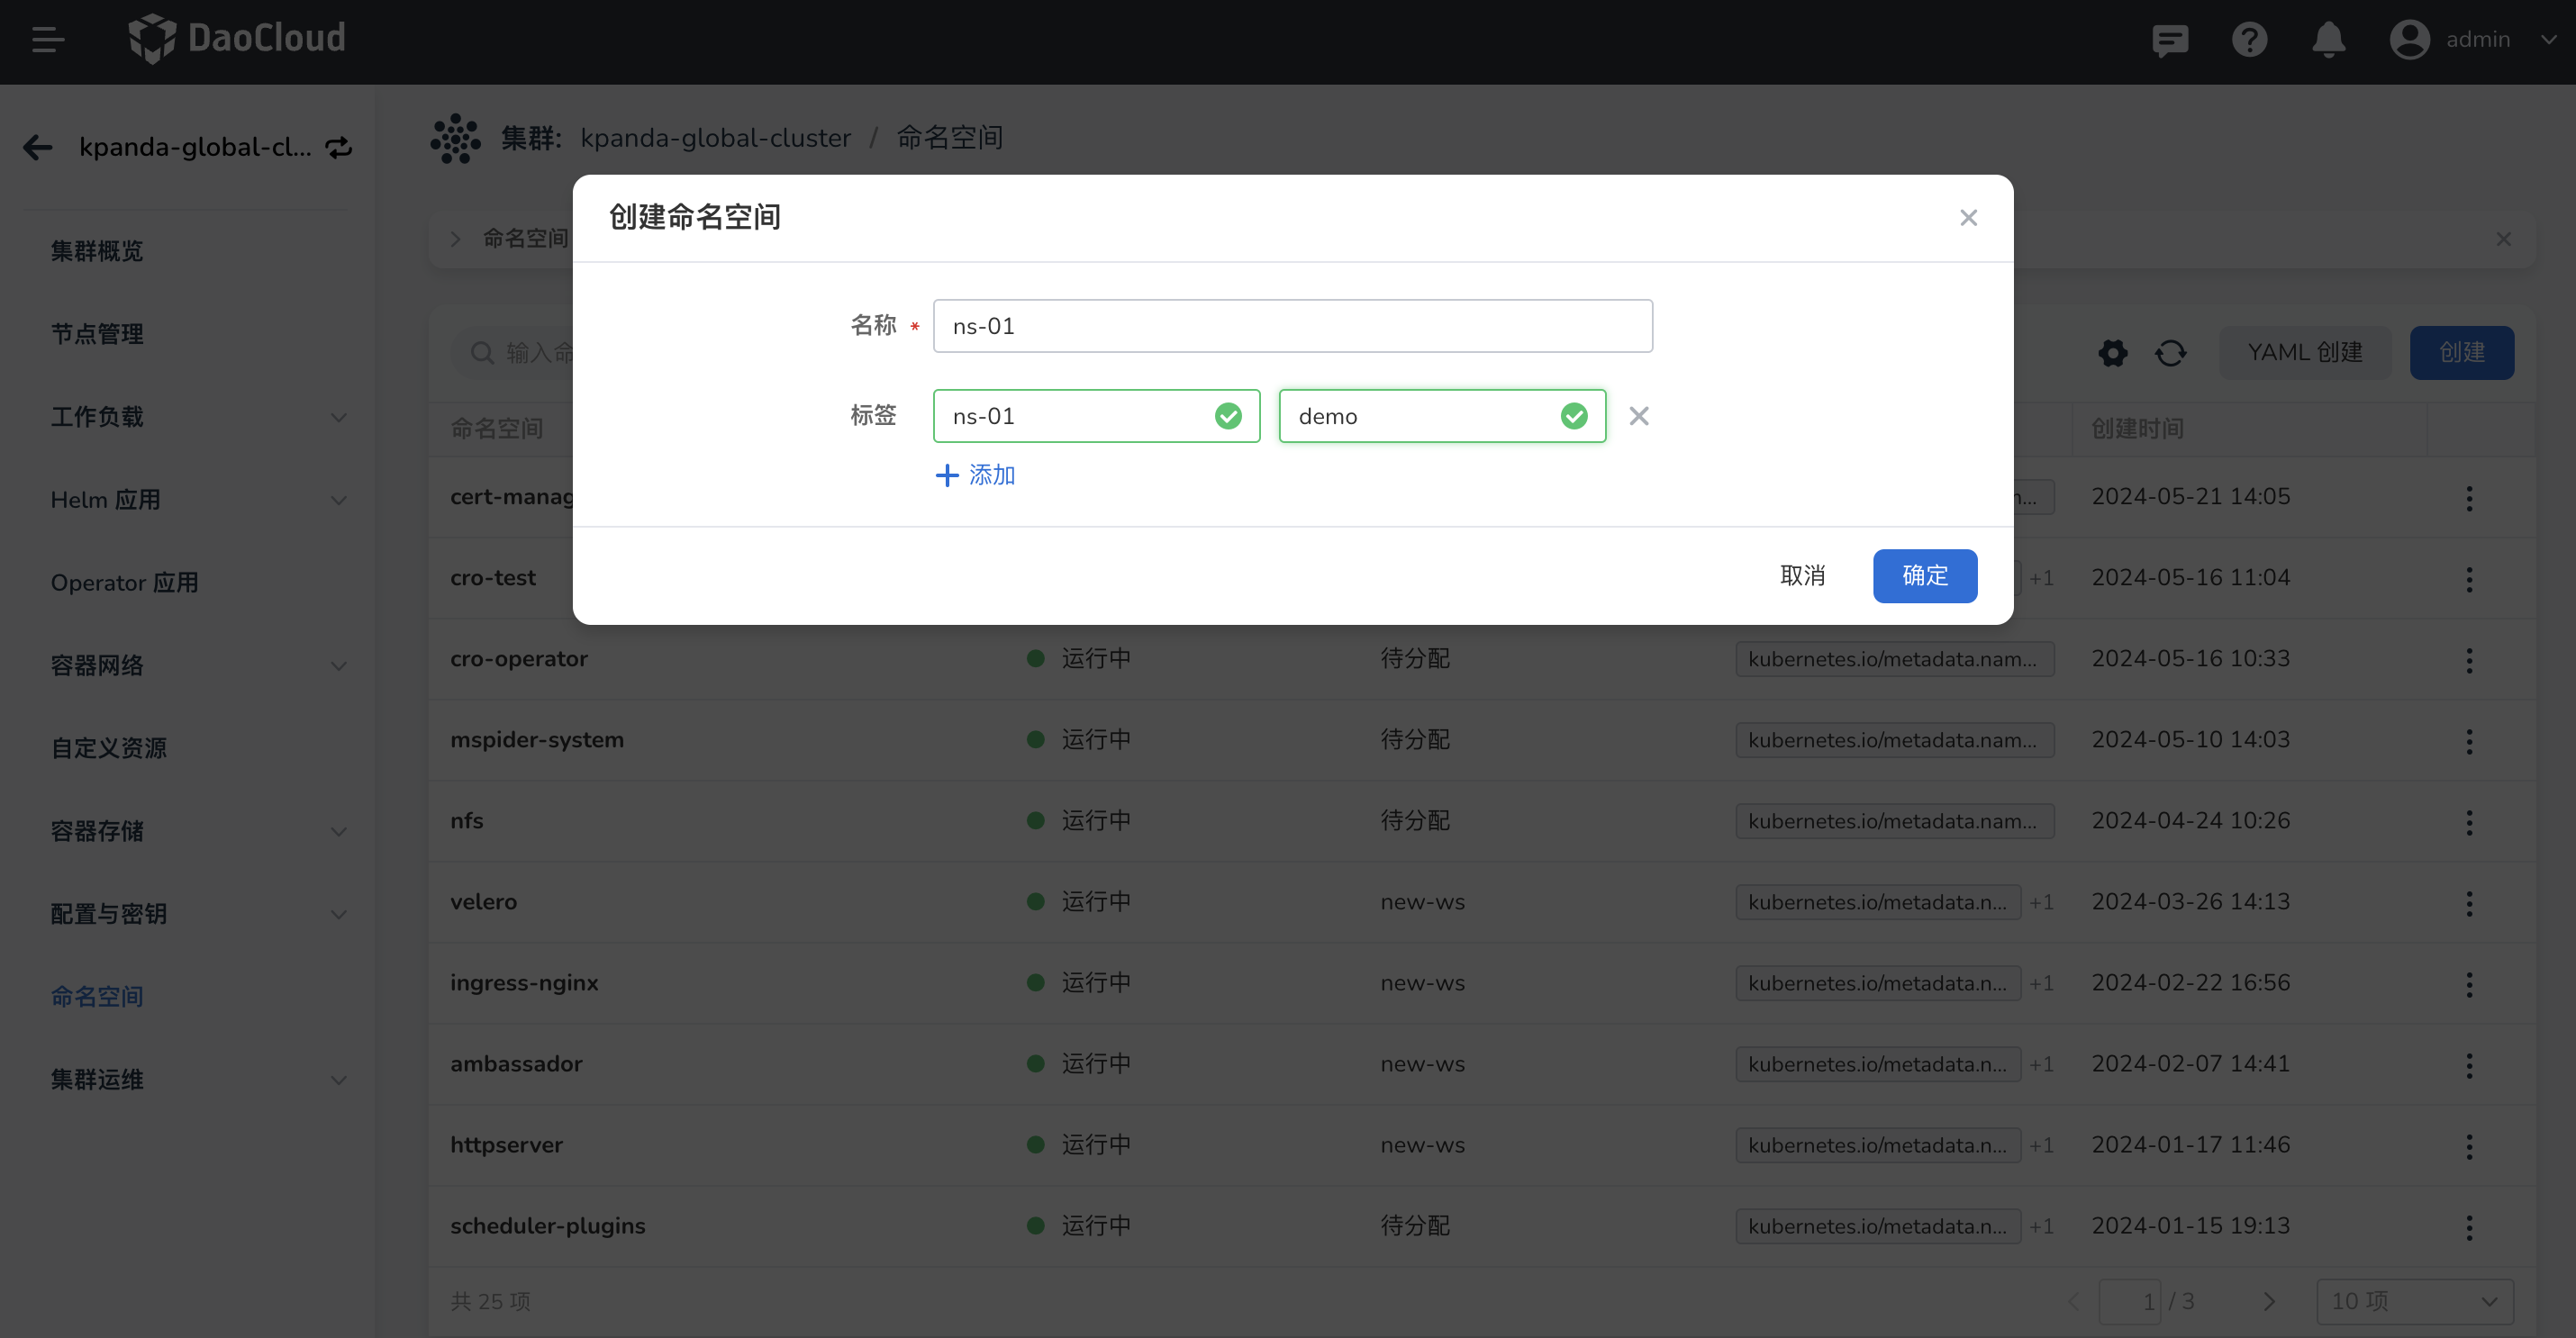
Task: Remove the ns-01 demo label row
Action: 1638,416
